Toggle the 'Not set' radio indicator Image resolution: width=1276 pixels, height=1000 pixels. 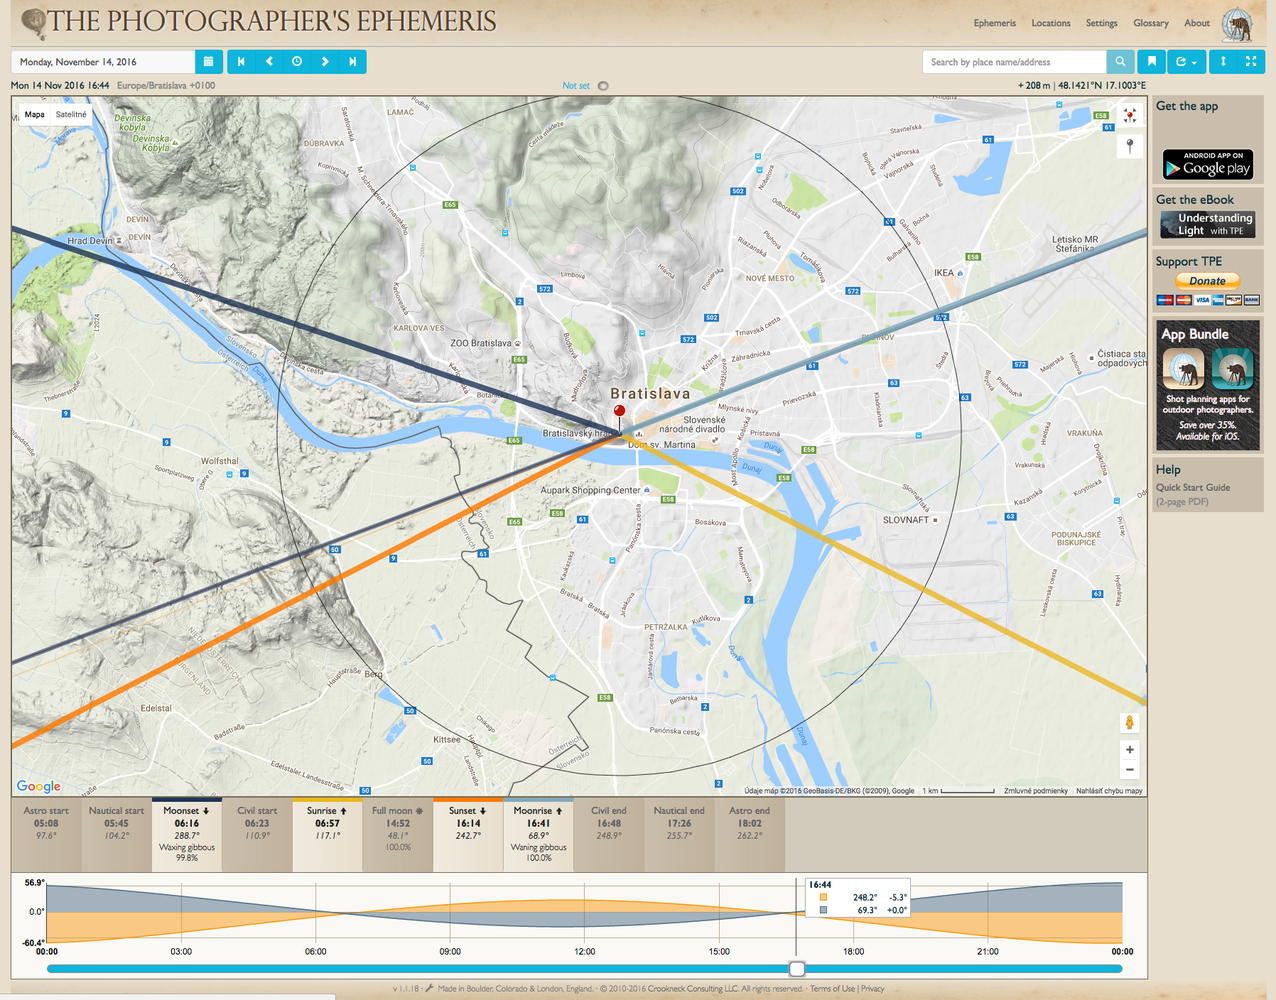(x=603, y=86)
